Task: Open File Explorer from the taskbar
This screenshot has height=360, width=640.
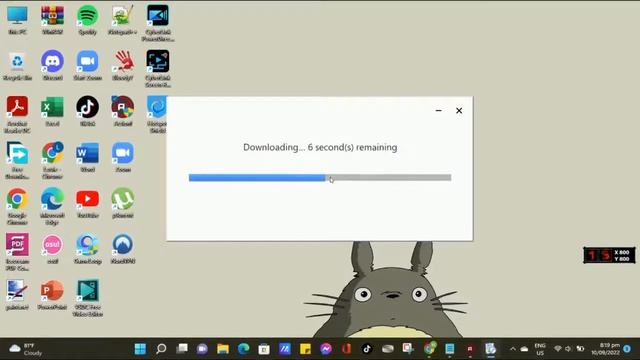Action: pyautogui.click(x=223, y=349)
